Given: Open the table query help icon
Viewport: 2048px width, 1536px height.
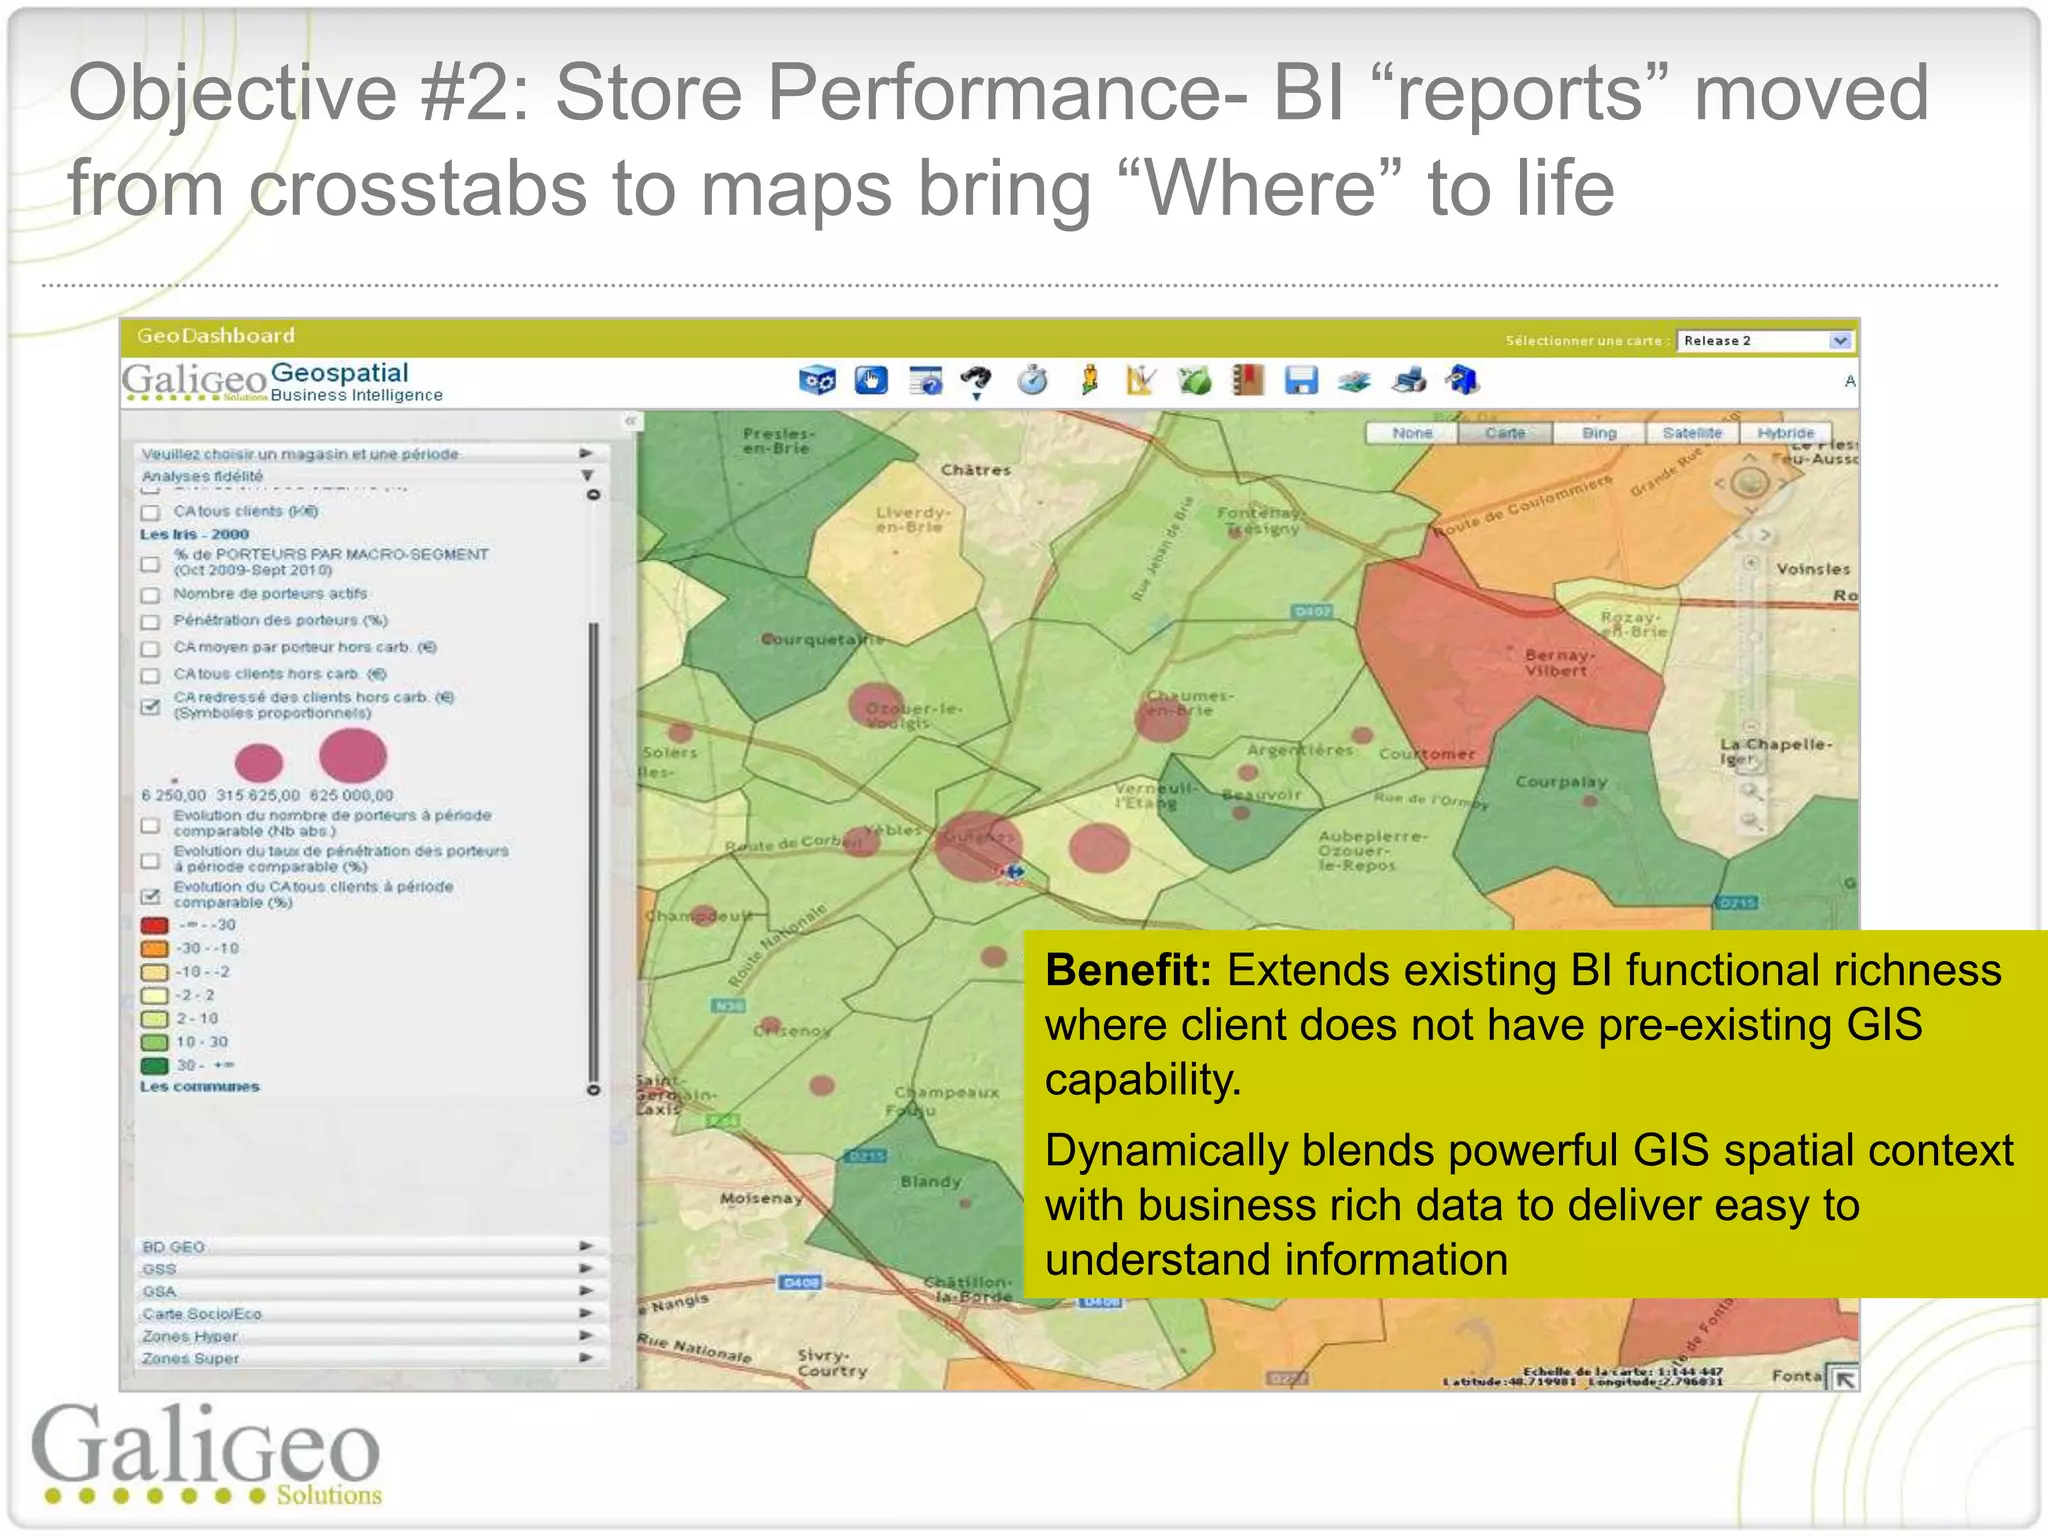Looking at the screenshot, I should click(x=925, y=380).
